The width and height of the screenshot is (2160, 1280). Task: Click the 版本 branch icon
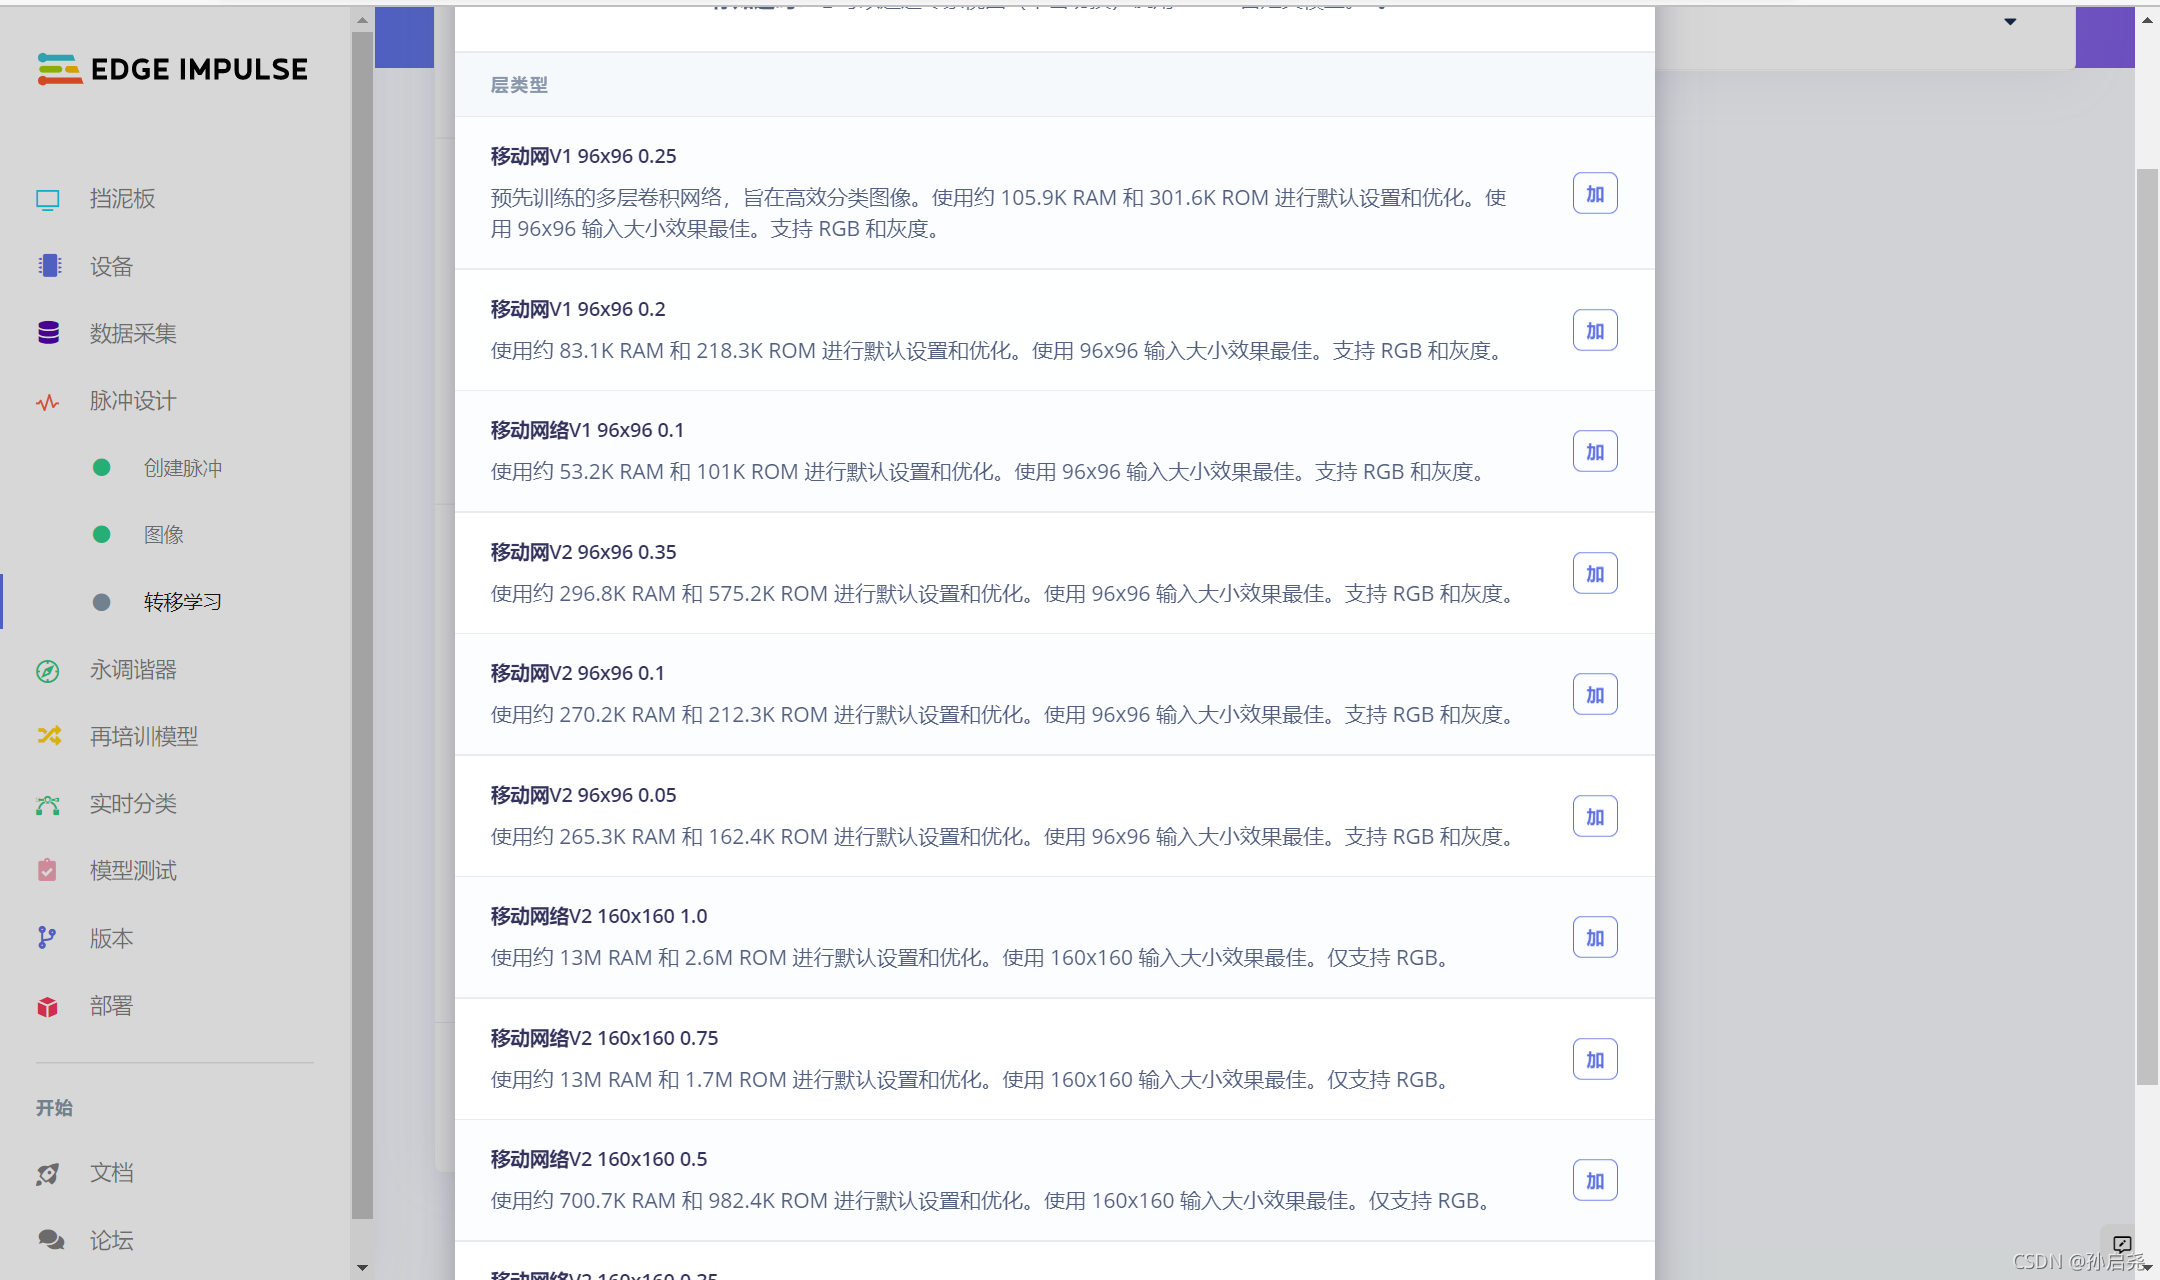[x=47, y=938]
